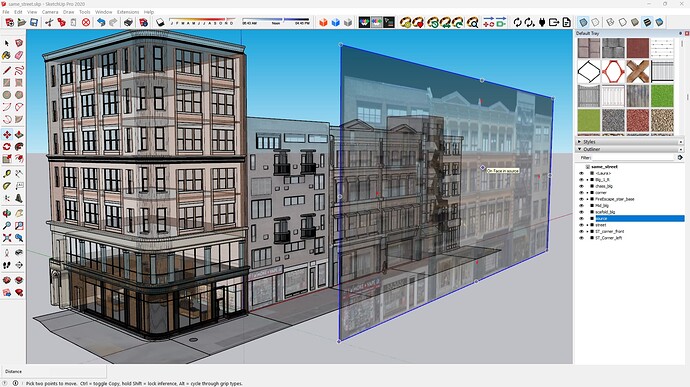Expand the ST_corner_front node
Image resolution: width=690 pixels, height=387 pixels.
[587, 232]
